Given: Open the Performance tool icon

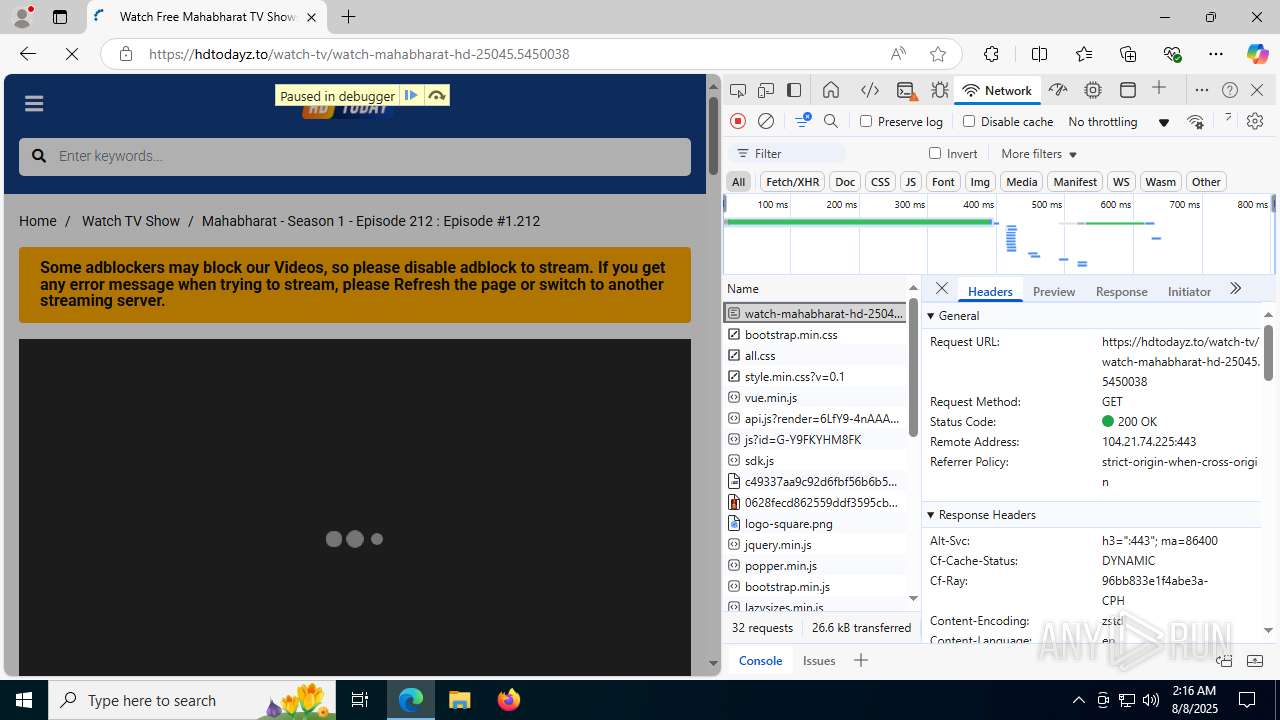Looking at the screenshot, I should point(1058,90).
